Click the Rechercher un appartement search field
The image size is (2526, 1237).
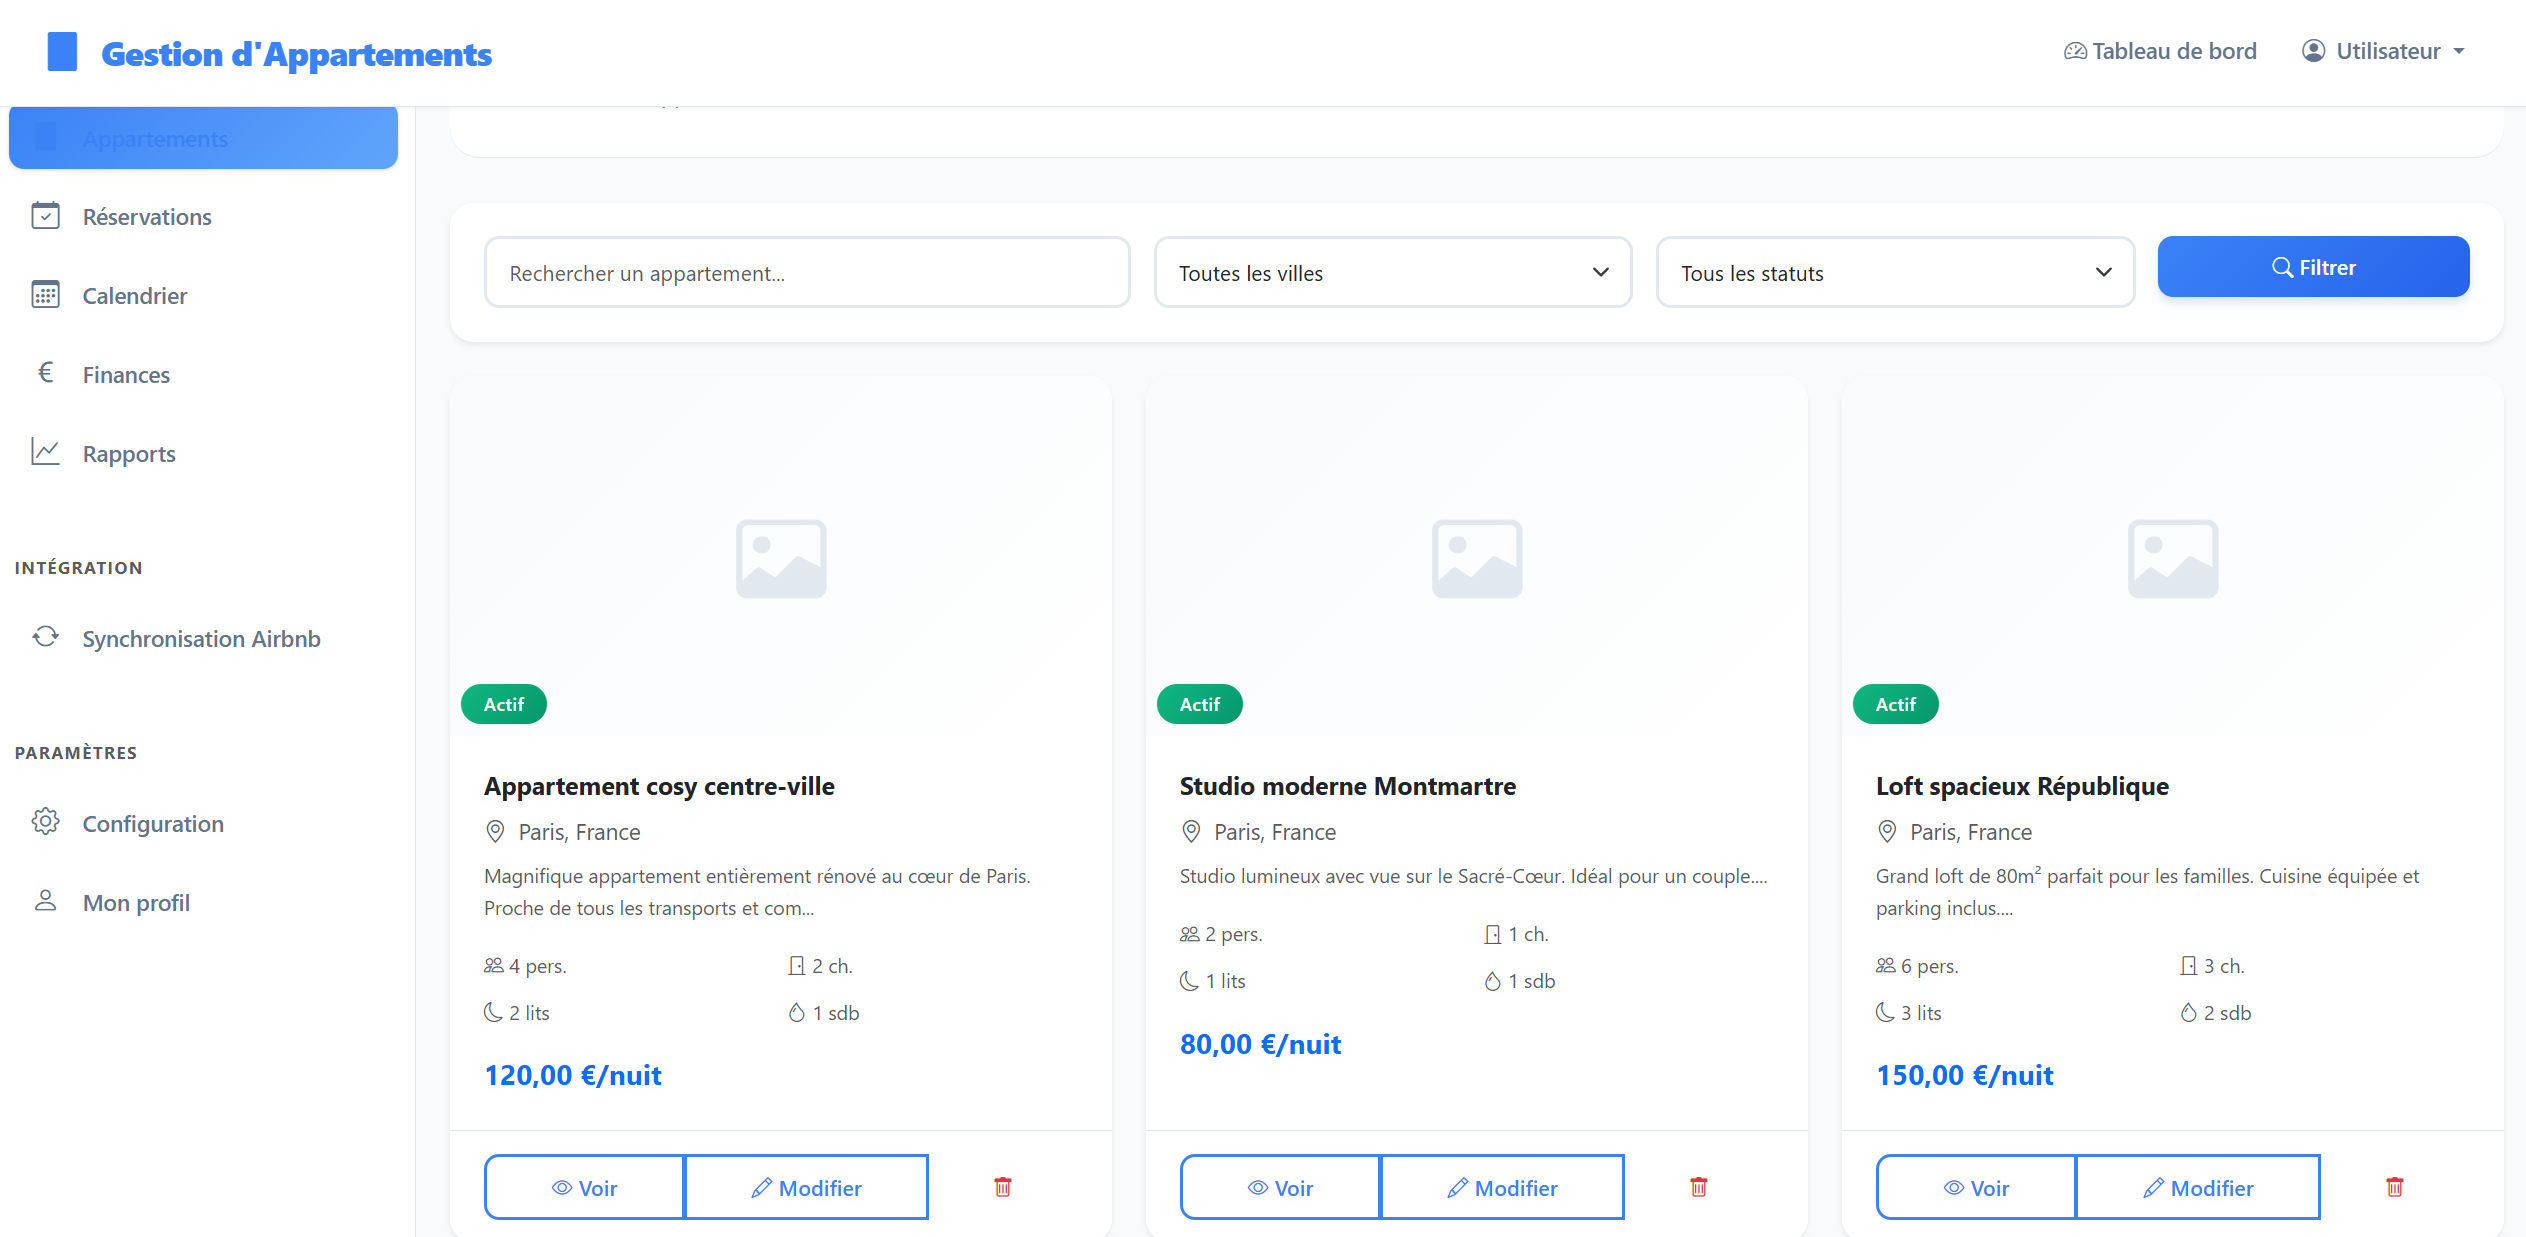pyautogui.click(x=806, y=272)
